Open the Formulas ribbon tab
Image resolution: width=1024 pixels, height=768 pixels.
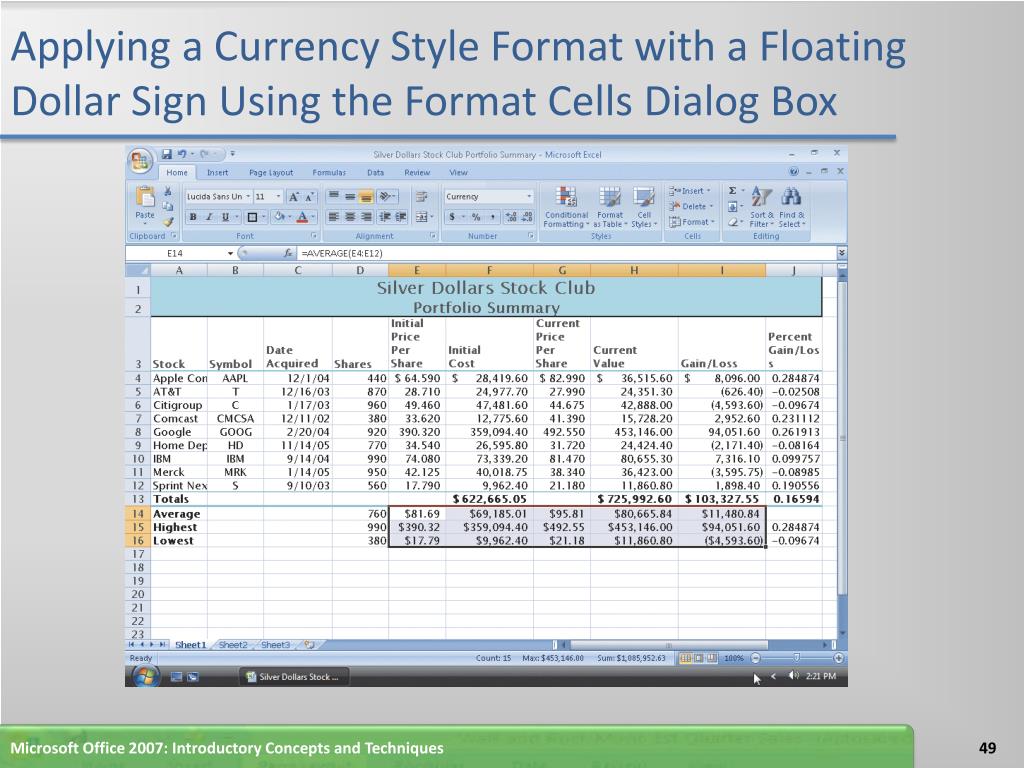pos(329,172)
